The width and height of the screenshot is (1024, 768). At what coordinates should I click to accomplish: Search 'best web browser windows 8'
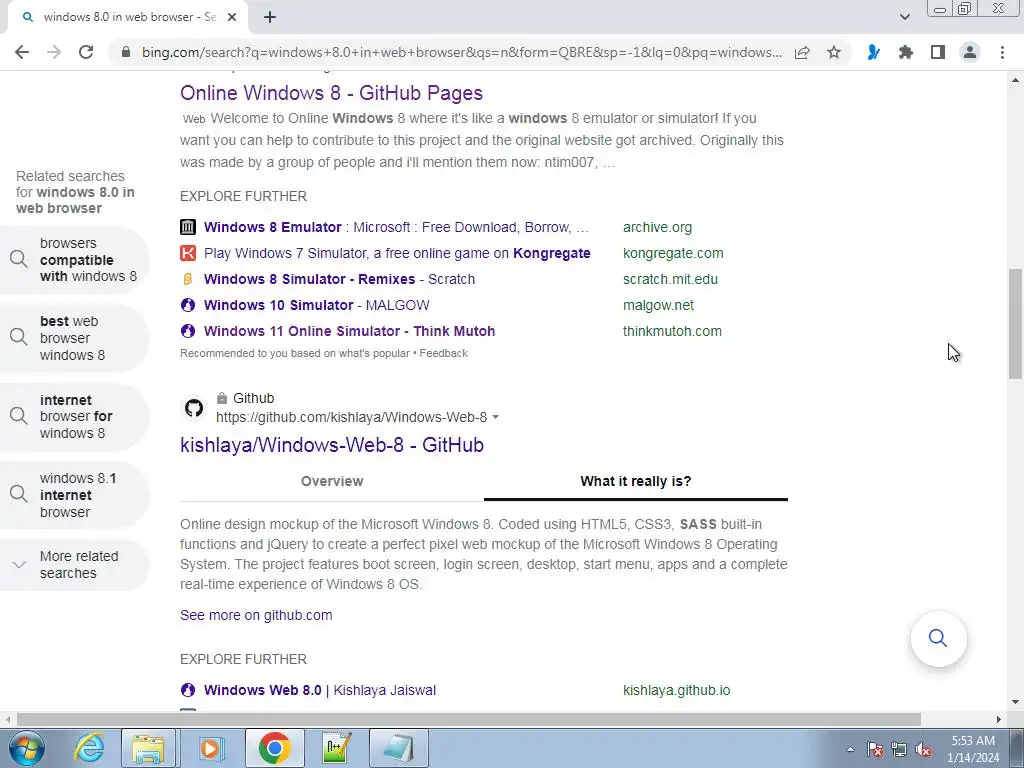(x=74, y=338)
